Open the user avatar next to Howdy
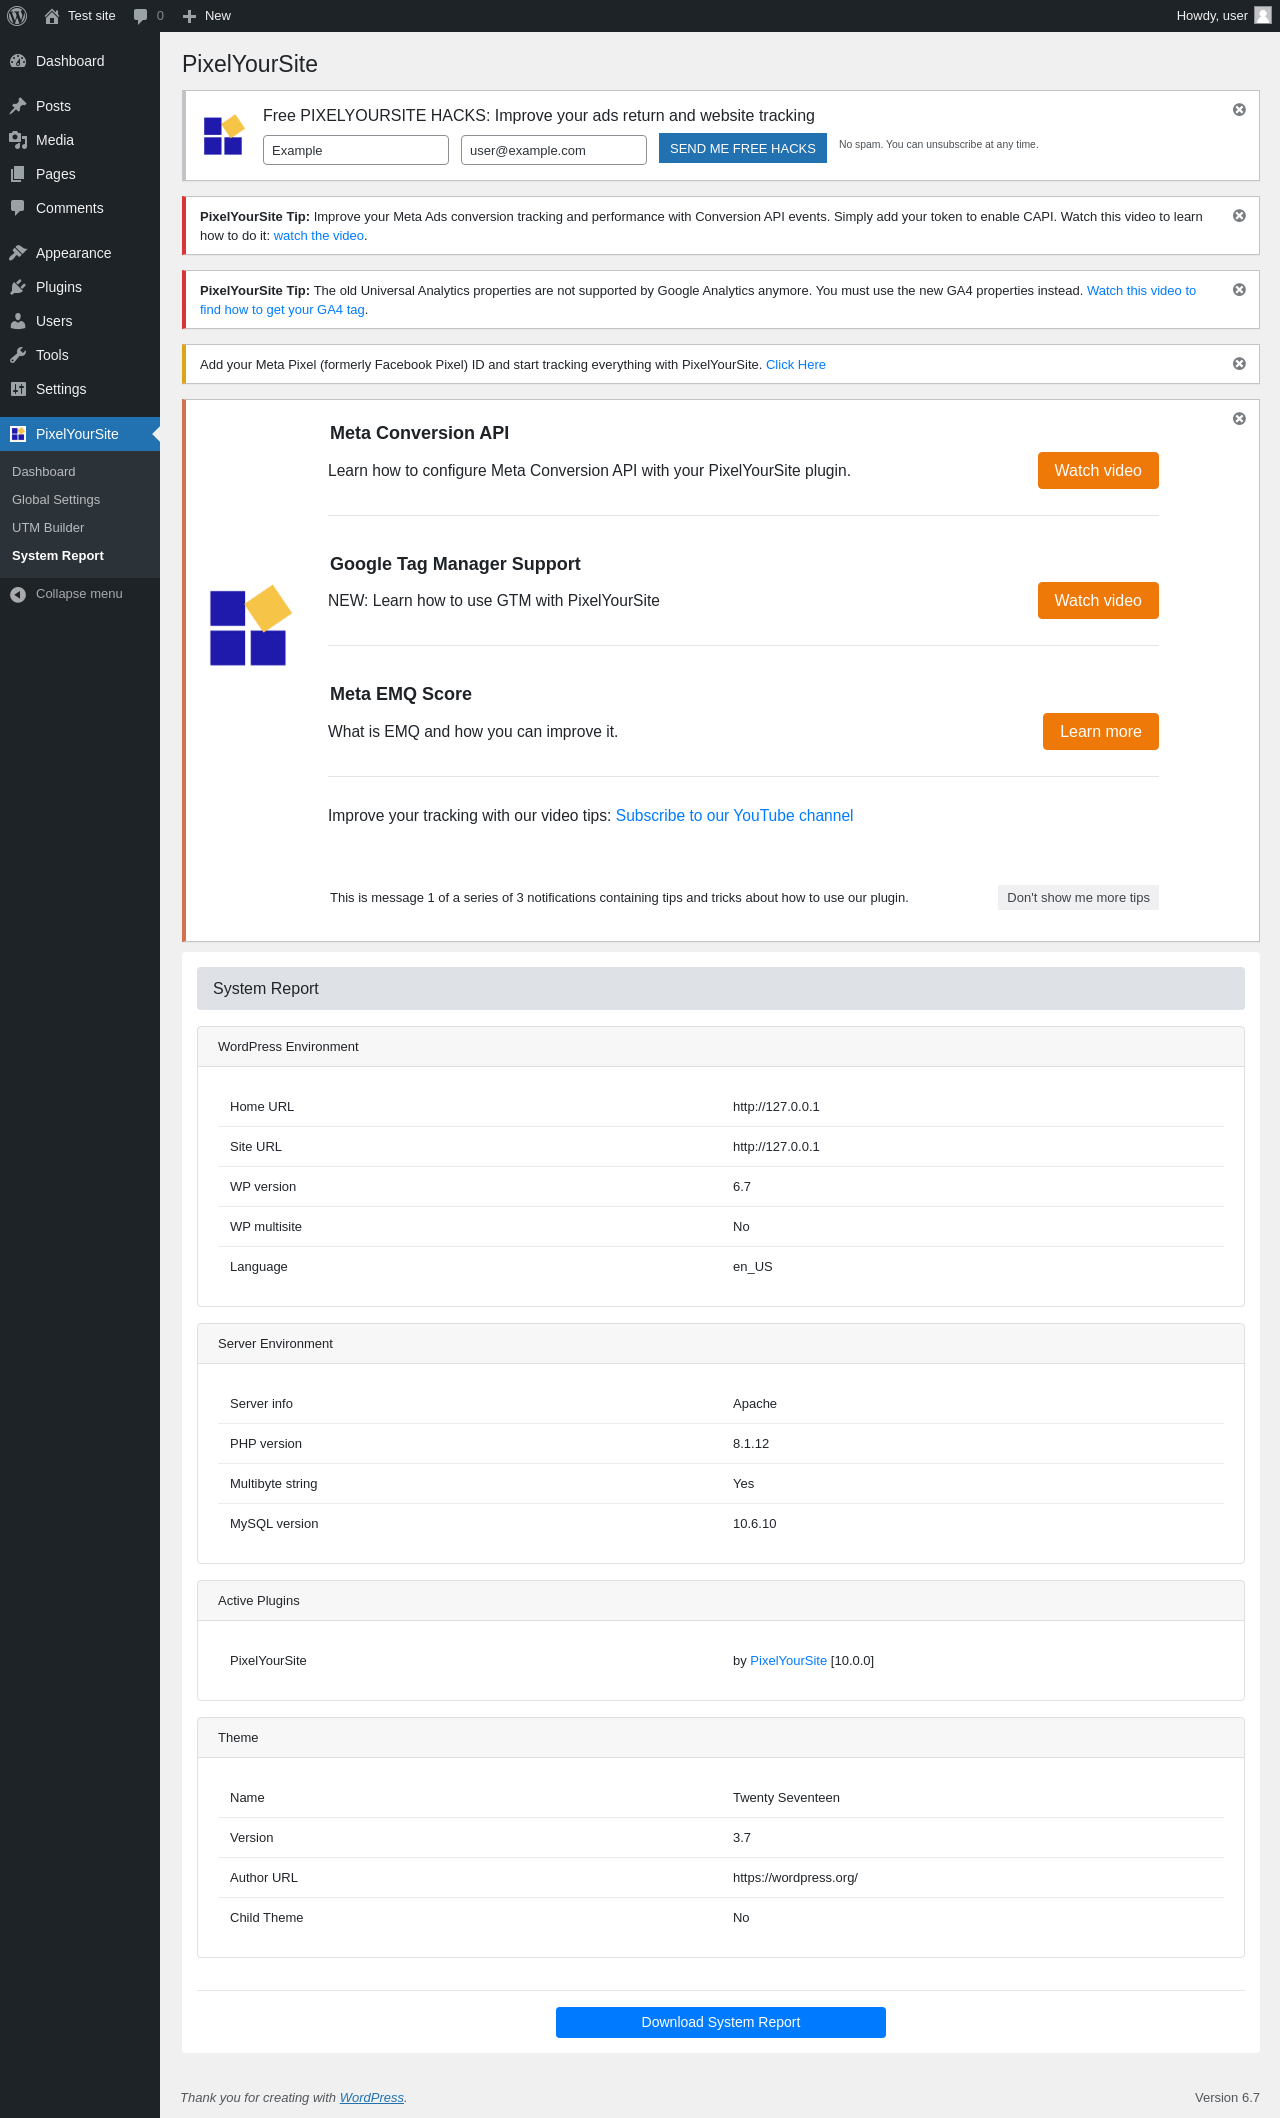Viewport: 1280px width, 2118px height. (x=1263, y=15)
